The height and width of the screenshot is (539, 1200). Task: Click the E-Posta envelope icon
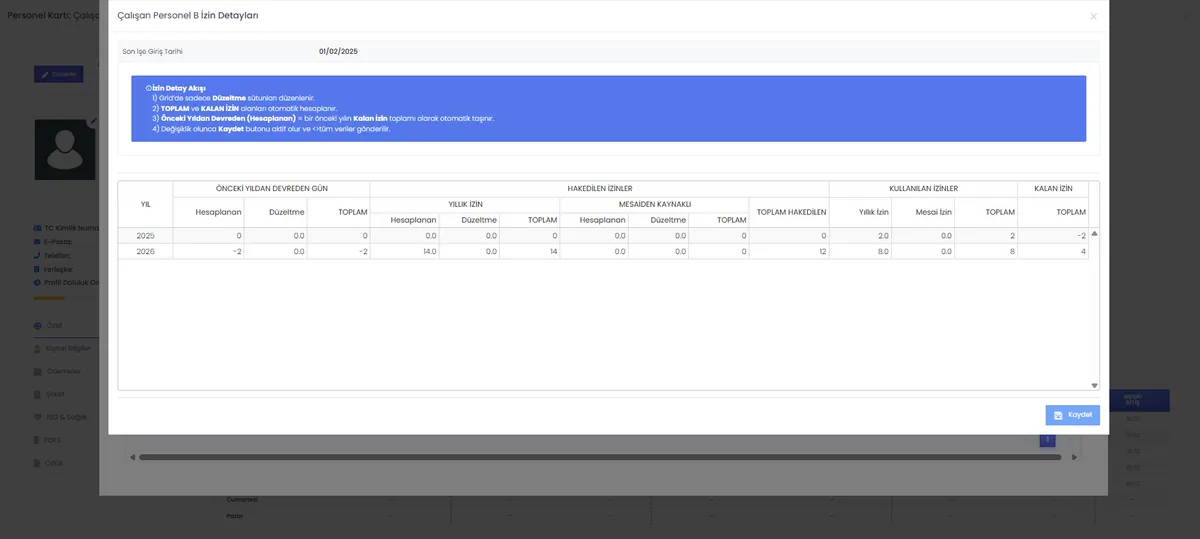(37, 241)
